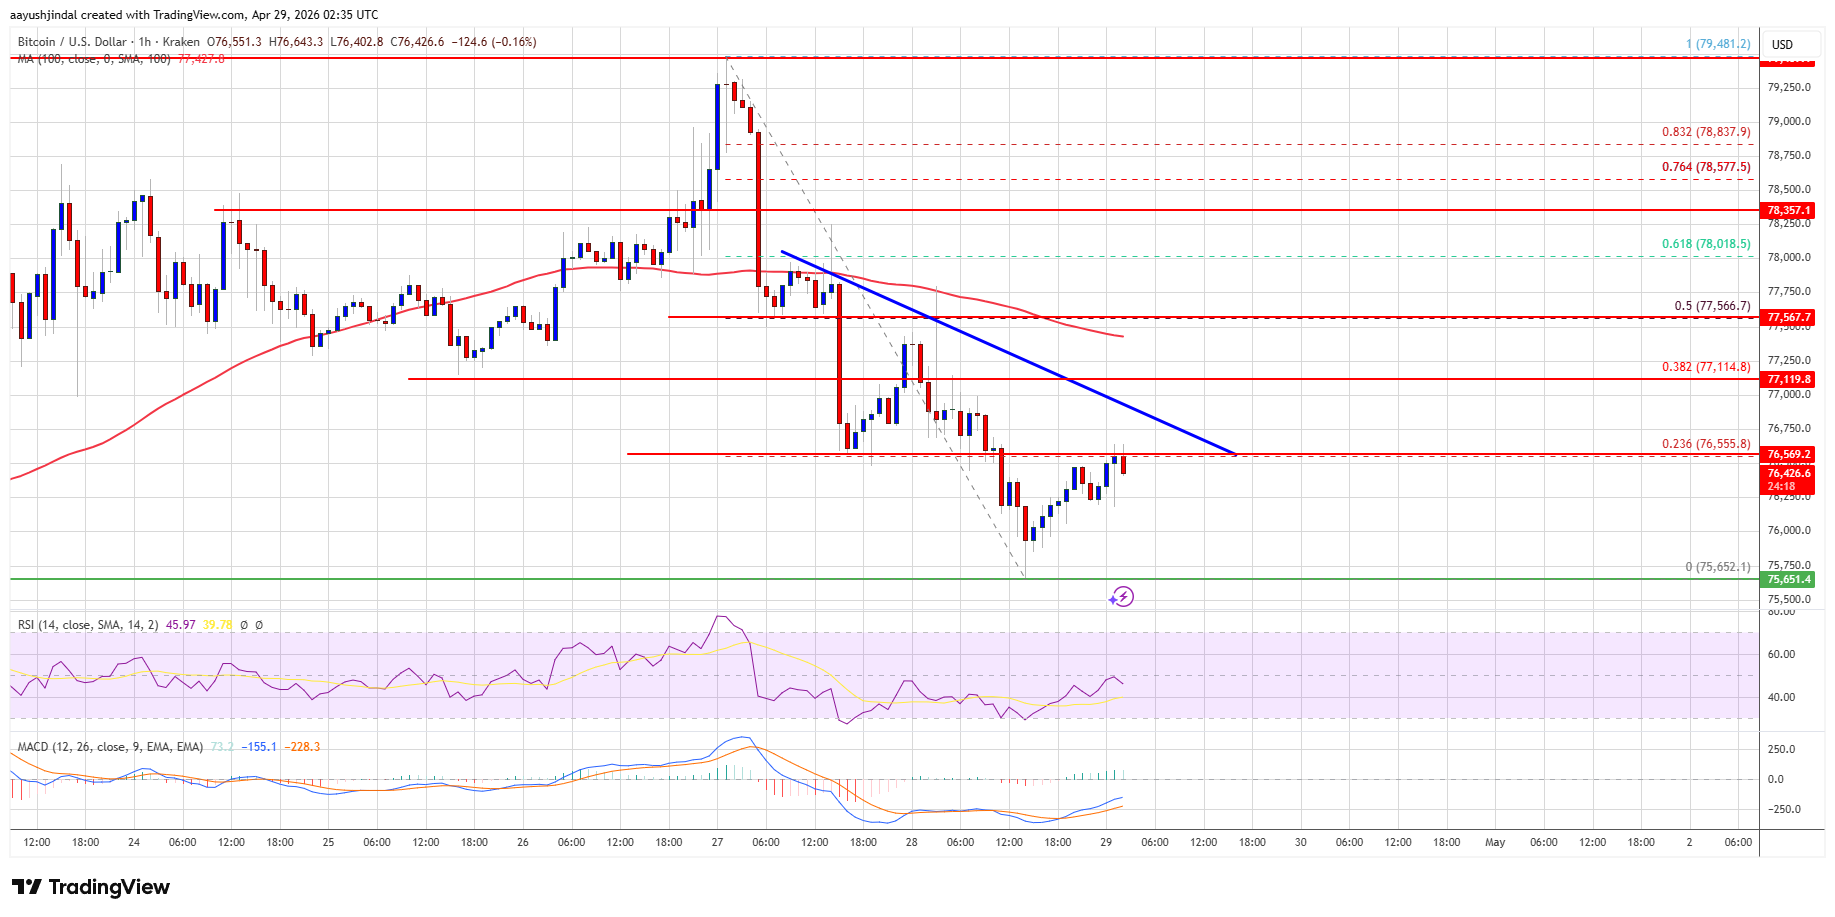This screenshot has width=1835, height=917.
Task: Click the green 75,651.4 price label
Action: click(1788, 579)
